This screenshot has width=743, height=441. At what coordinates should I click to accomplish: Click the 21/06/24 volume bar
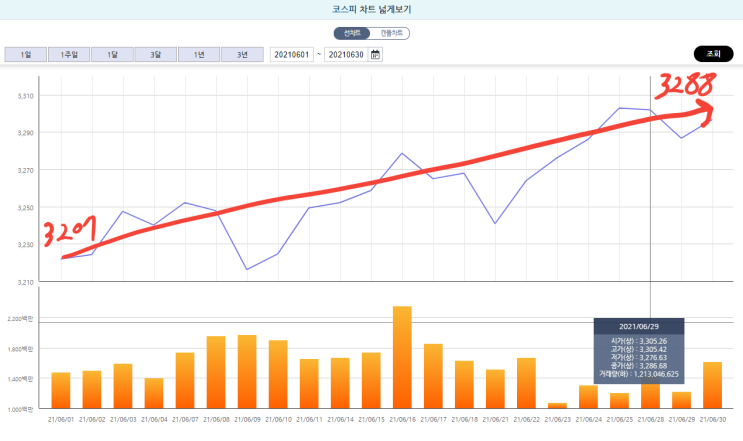tap(588, 397)
